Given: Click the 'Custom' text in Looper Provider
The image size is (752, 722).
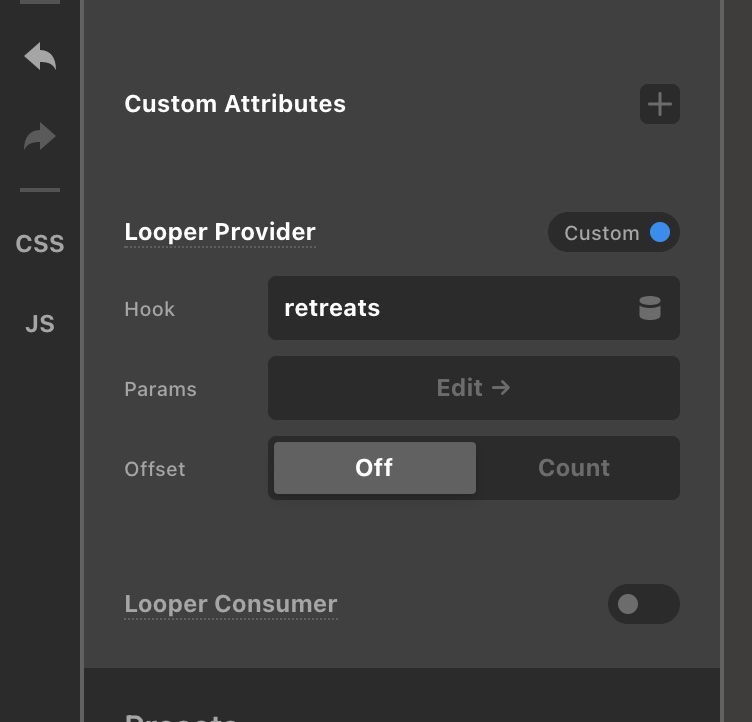Looking at the screenshot, I should point(601,233).
